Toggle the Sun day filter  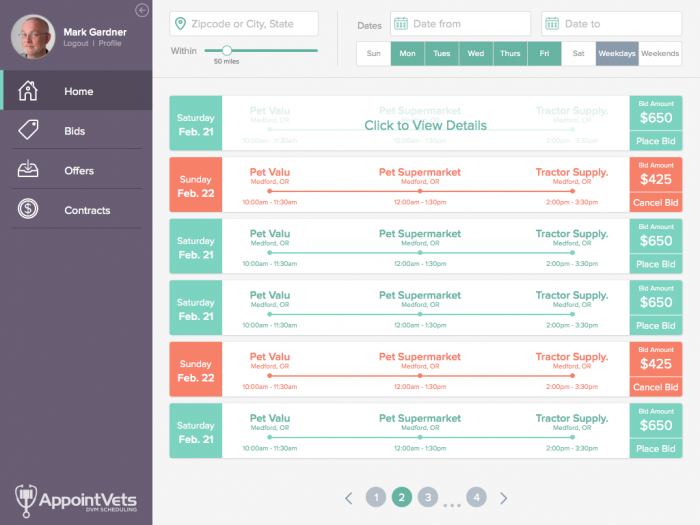(x=374, y=54)
